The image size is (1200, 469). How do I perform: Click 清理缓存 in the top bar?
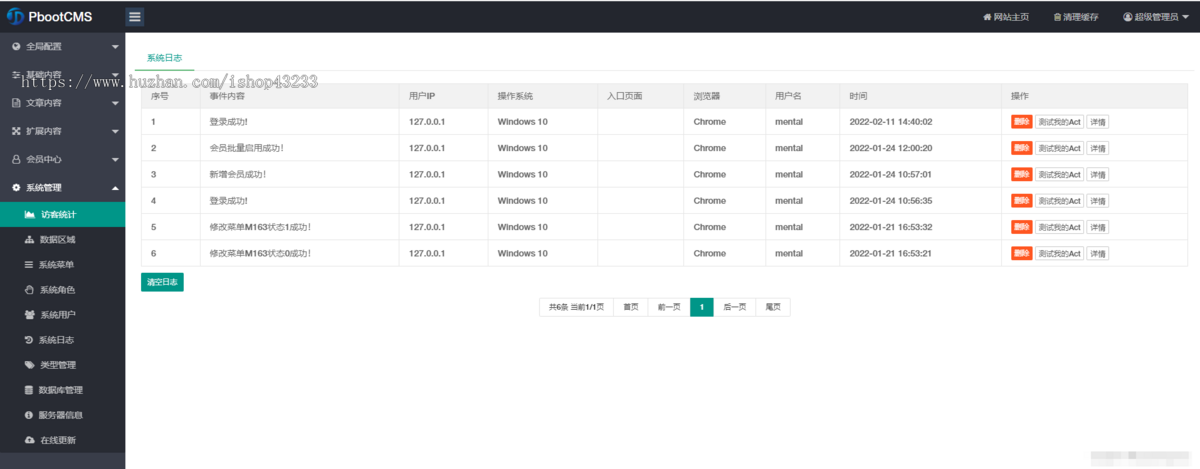pyautogui.click(x=1076, y=17)
